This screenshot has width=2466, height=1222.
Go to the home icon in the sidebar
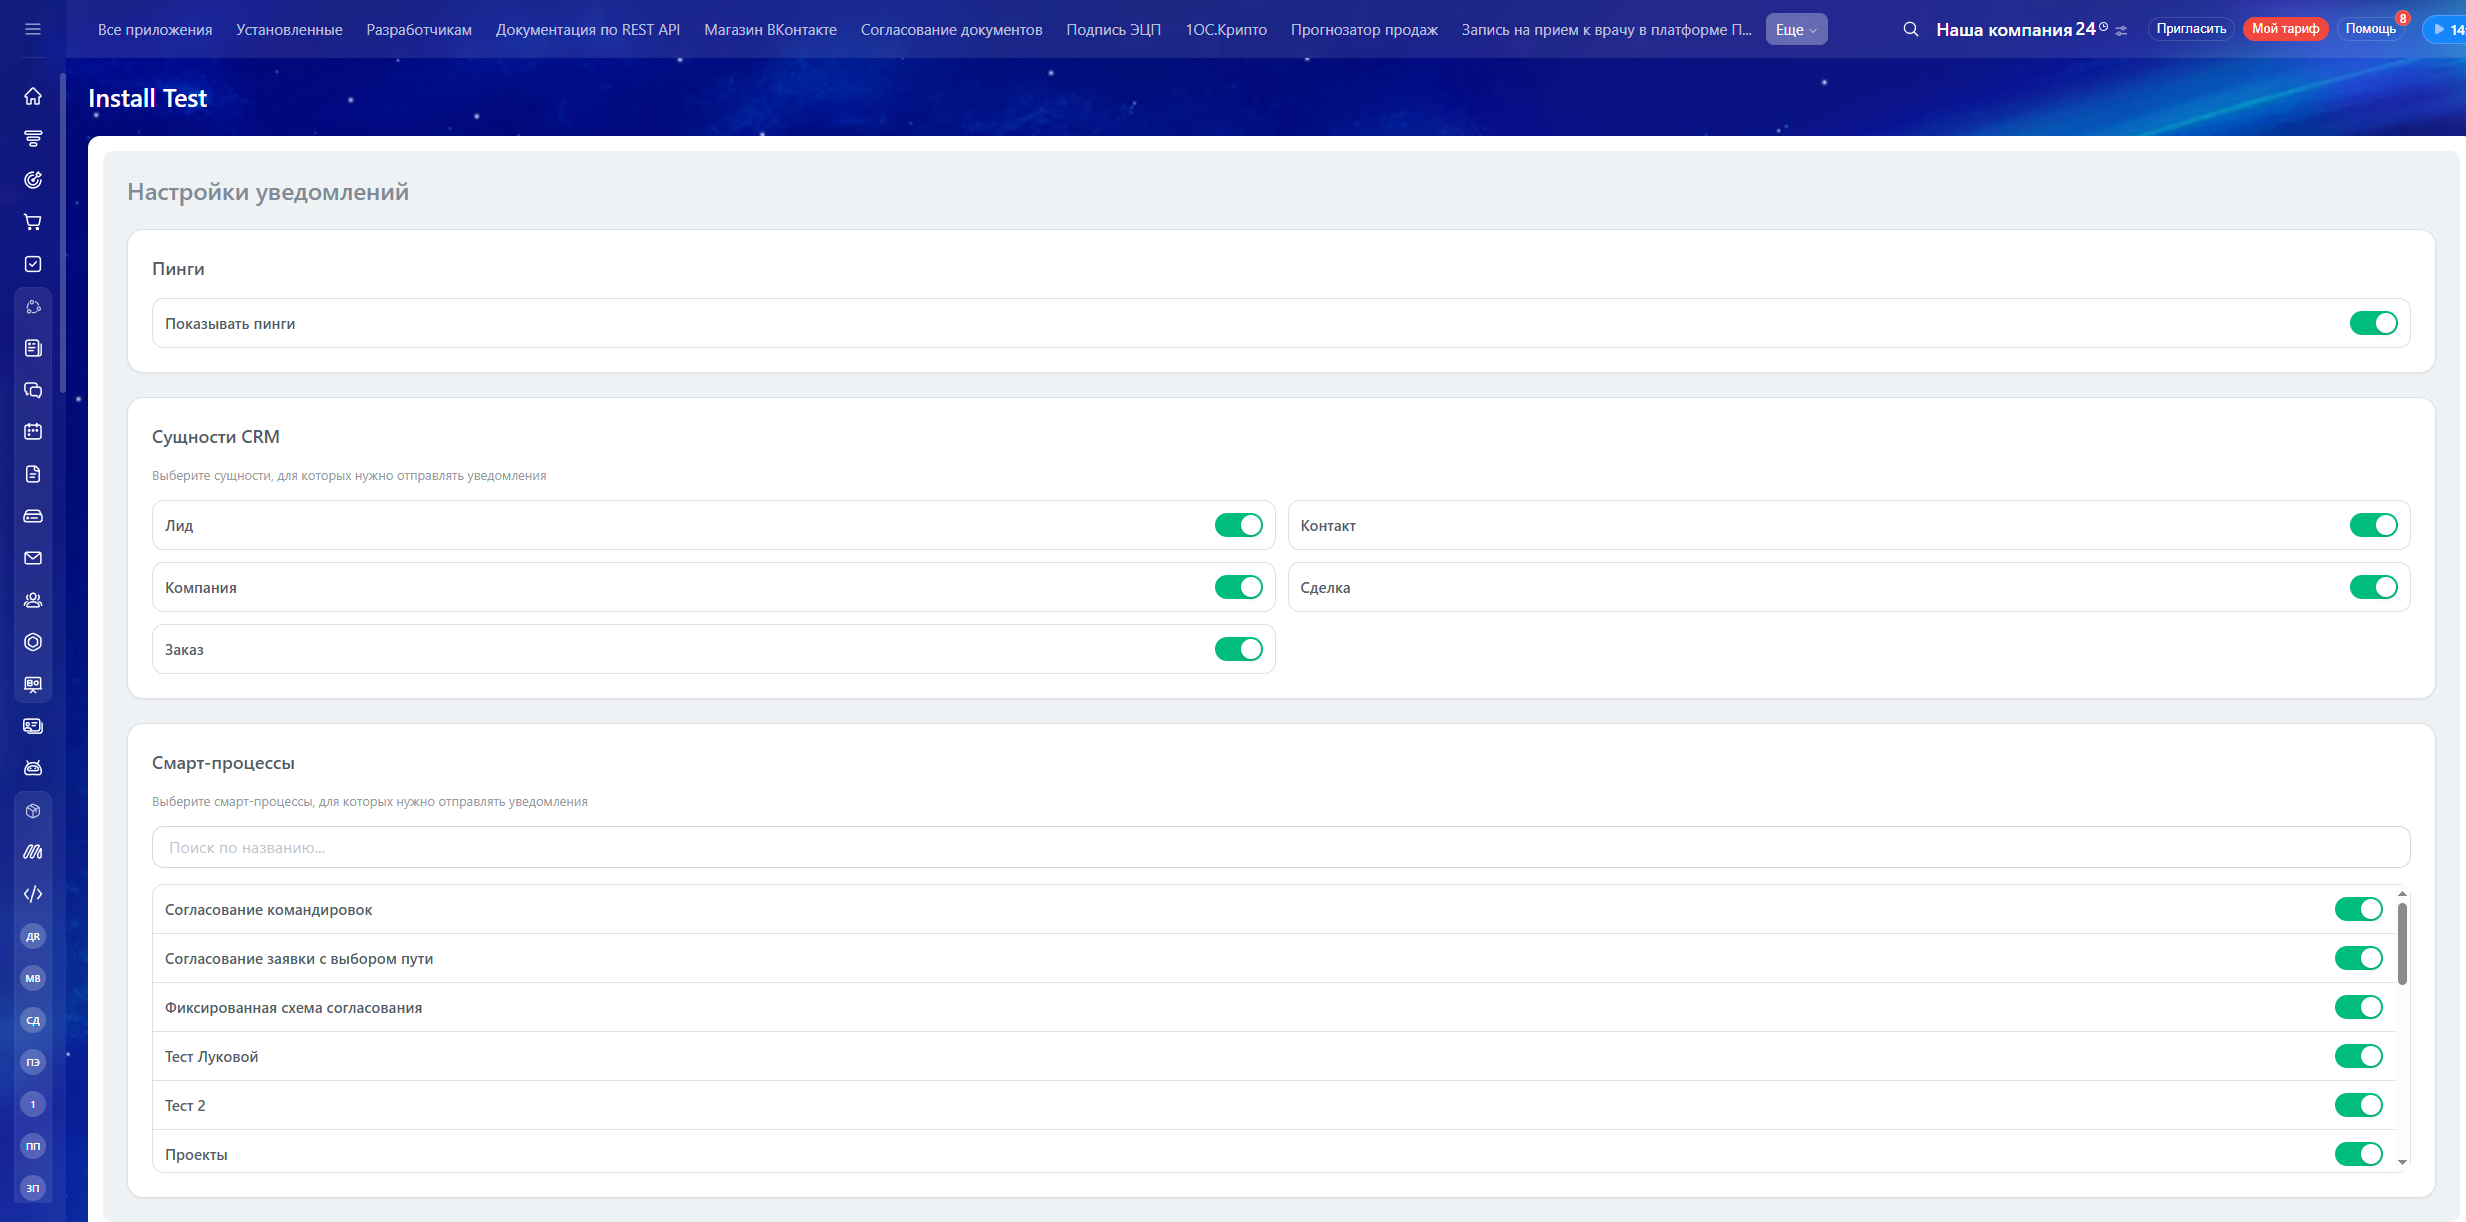(x=33, y=96)
